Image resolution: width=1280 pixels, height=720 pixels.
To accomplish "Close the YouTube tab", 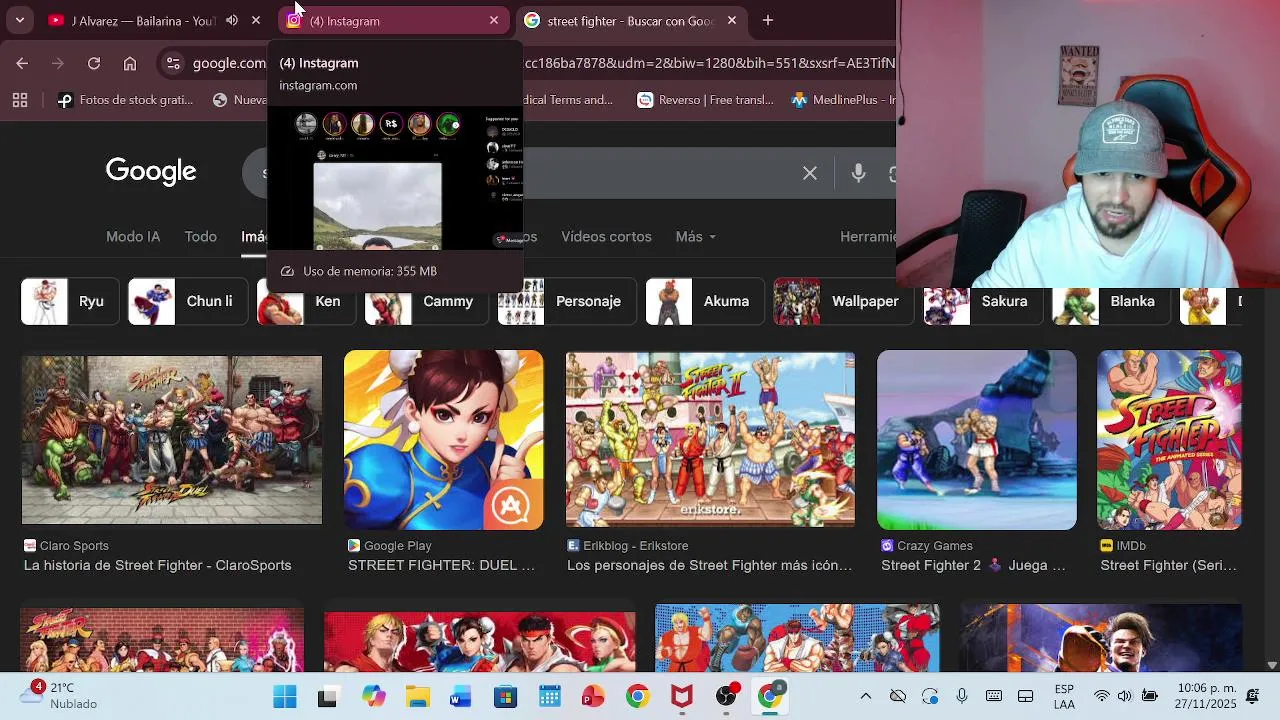I will tap(256, 20).
